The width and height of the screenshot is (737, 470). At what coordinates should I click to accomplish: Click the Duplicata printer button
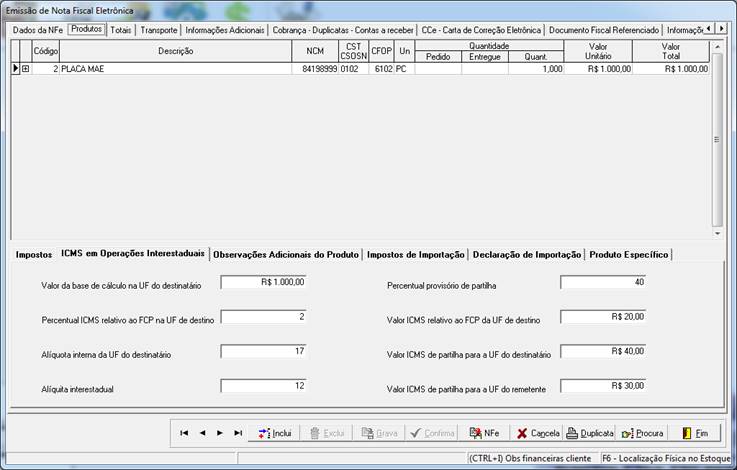[x=589, y=433]
